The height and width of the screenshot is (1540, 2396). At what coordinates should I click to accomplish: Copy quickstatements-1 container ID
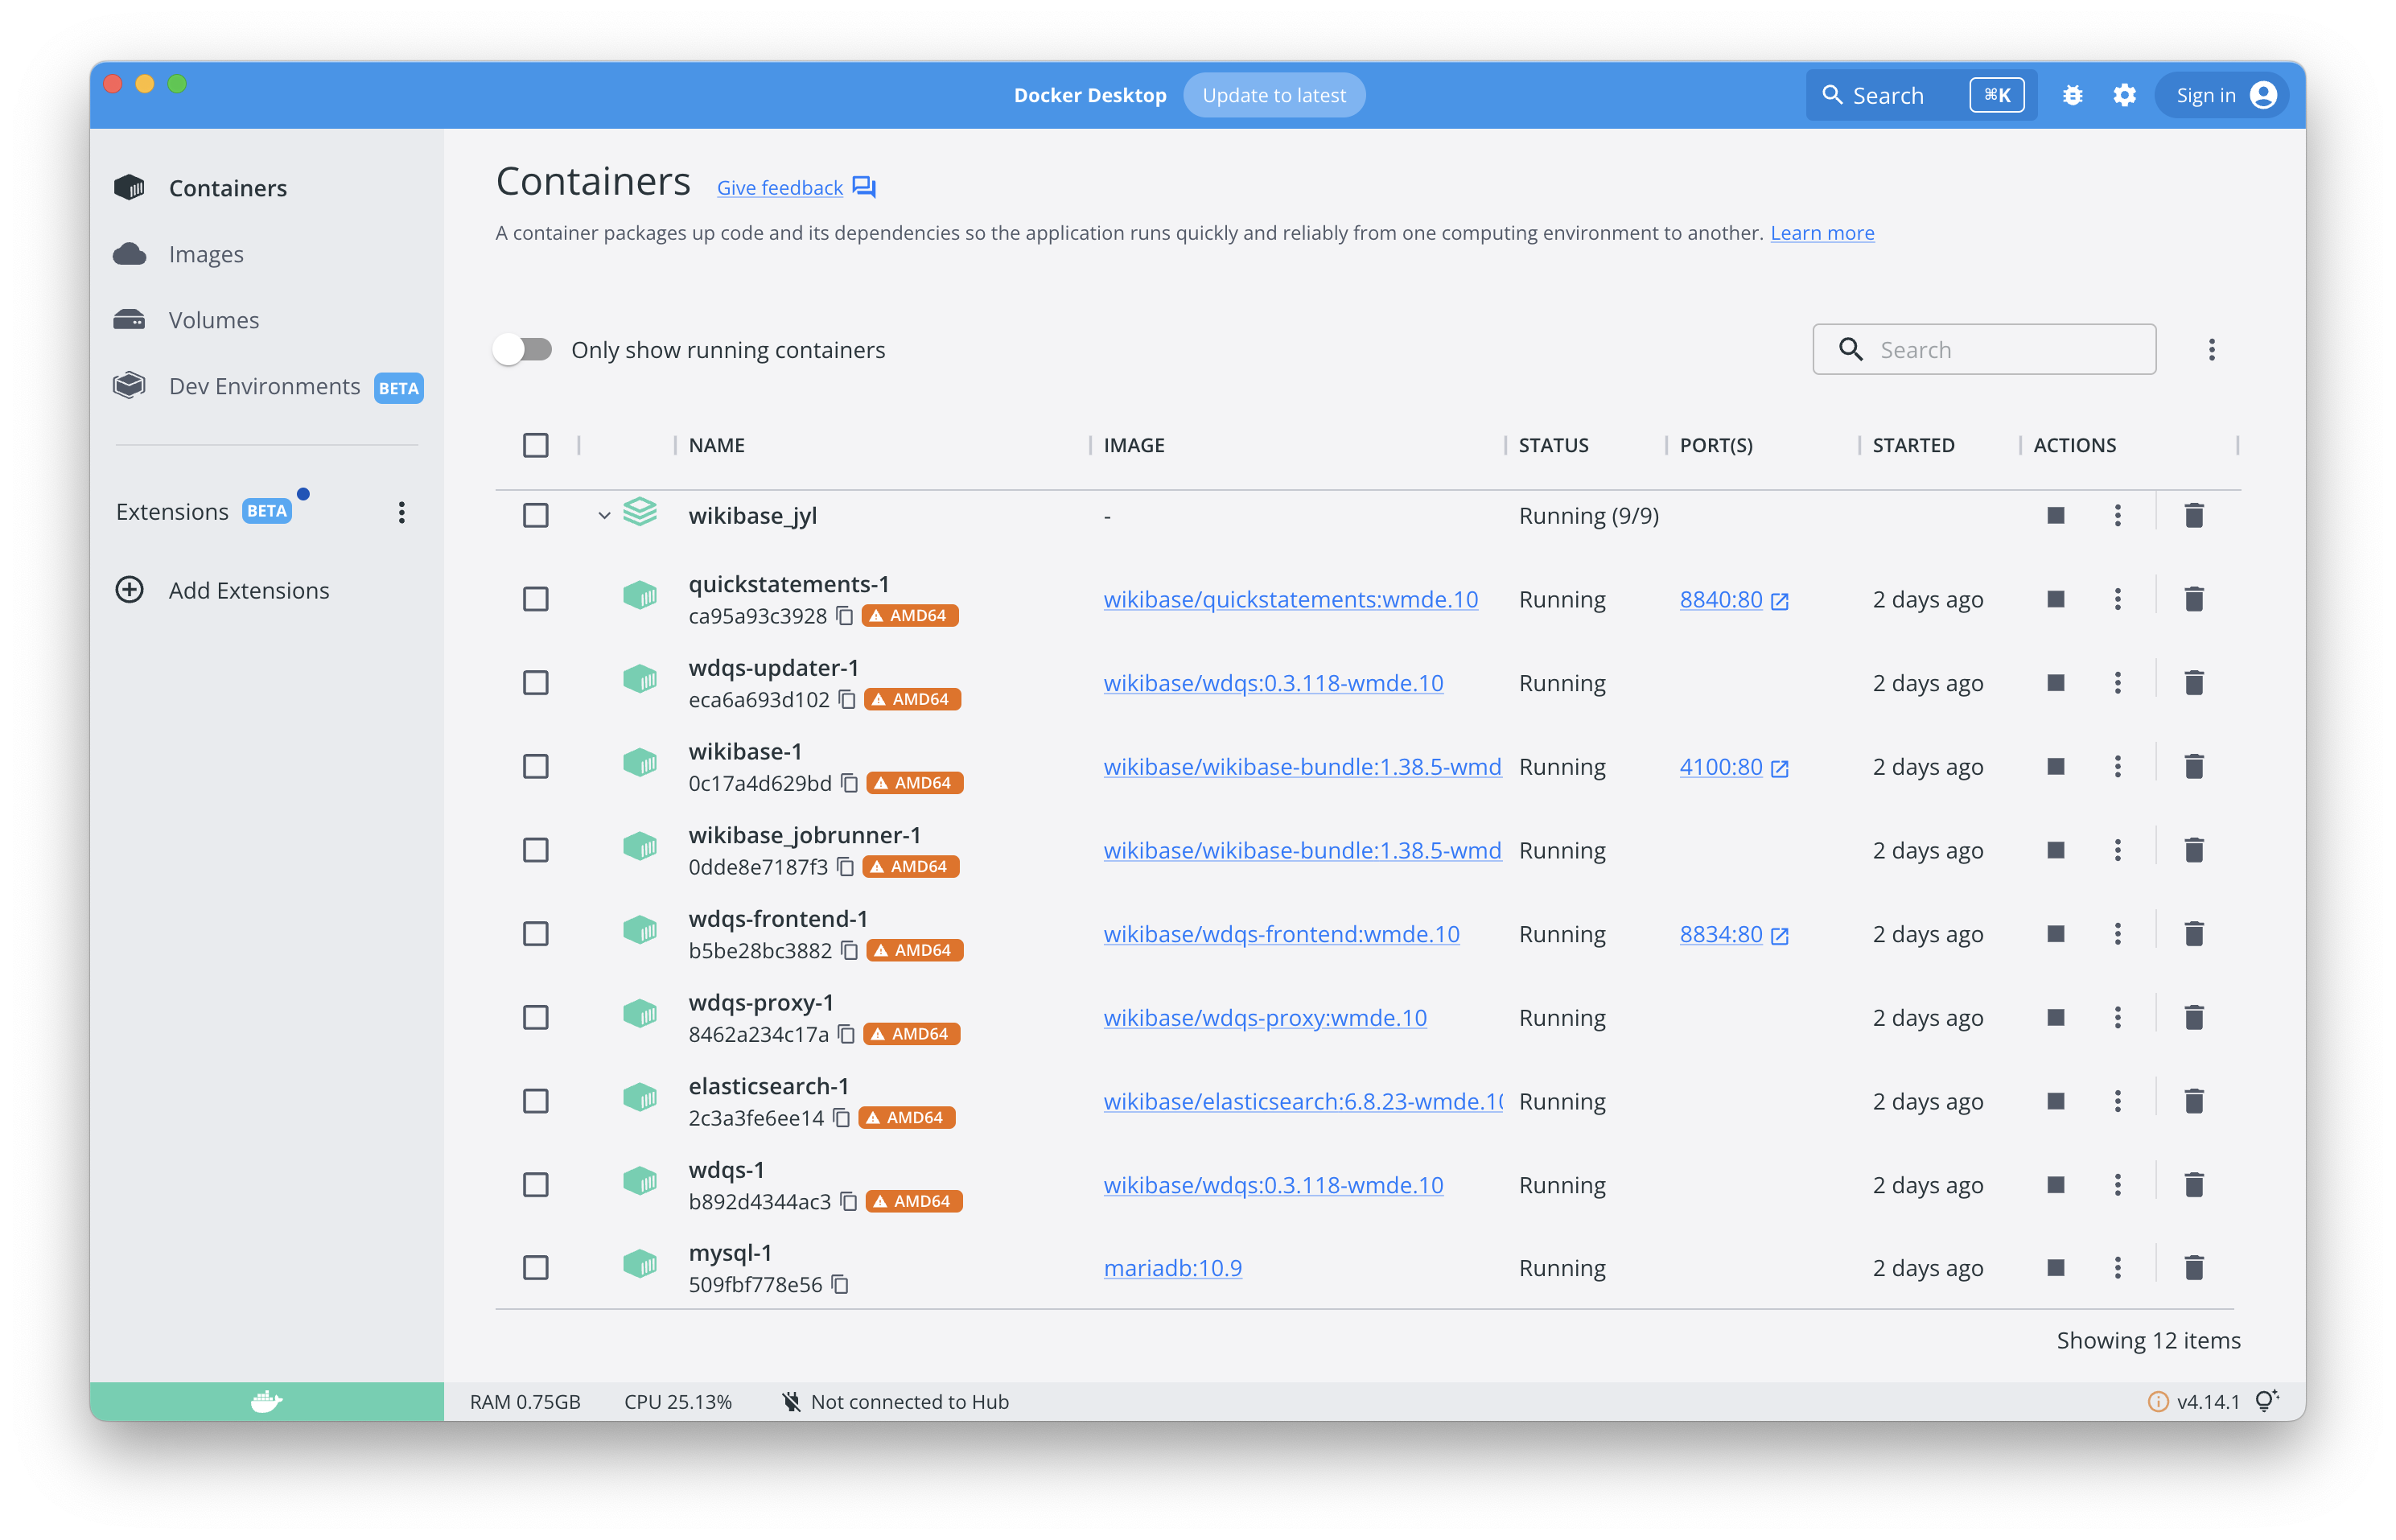844,616
